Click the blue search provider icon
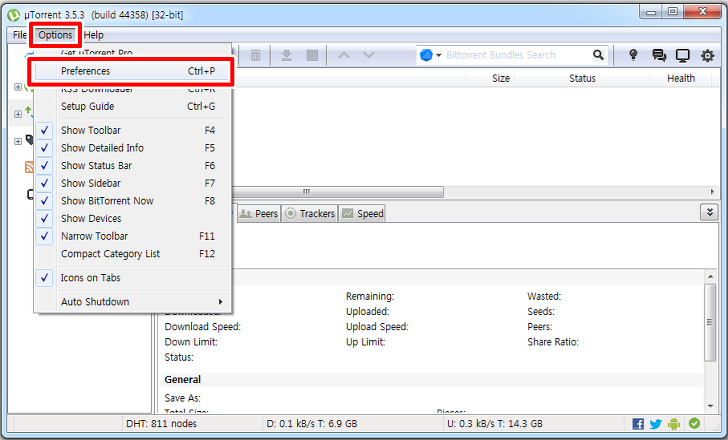Viewport: 728px width, 440px height. click(x=426, y=55)
